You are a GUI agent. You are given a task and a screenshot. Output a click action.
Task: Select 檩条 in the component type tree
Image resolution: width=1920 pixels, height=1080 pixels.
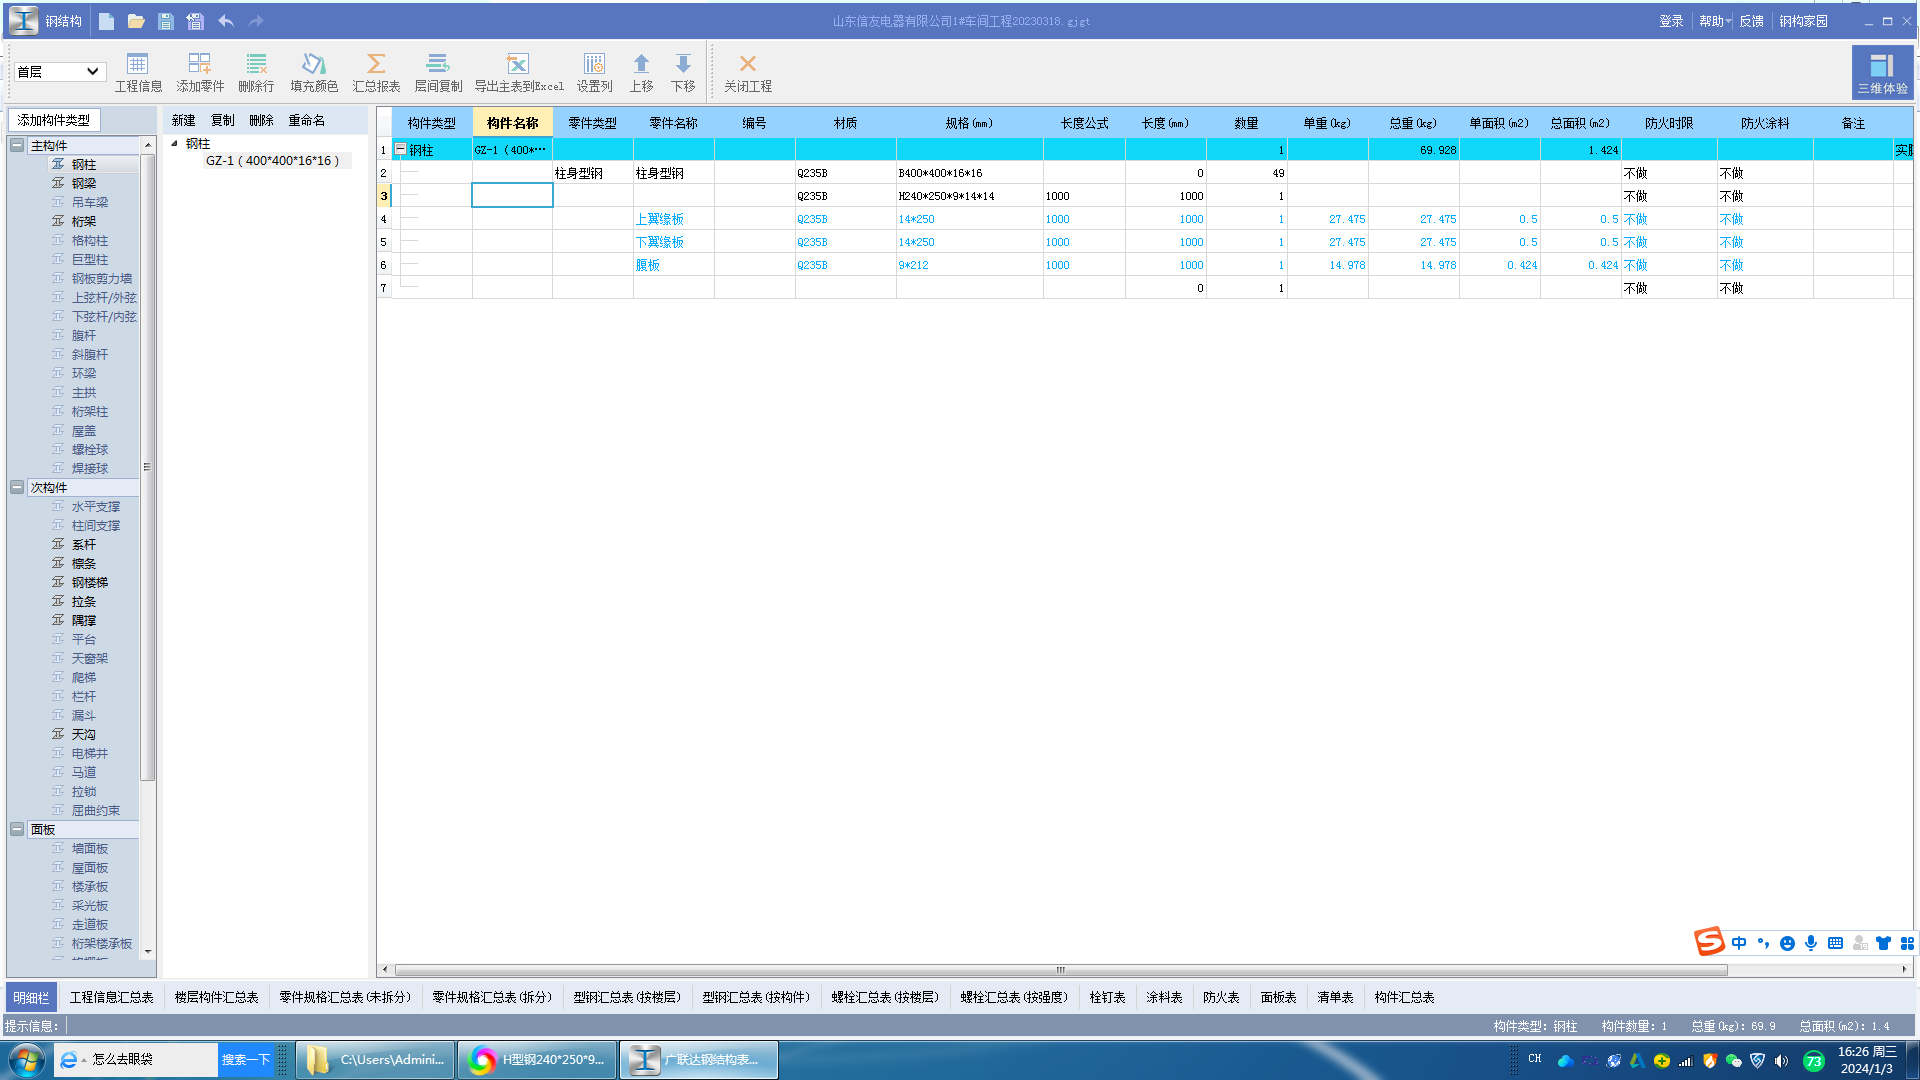[x=84, y=564]
